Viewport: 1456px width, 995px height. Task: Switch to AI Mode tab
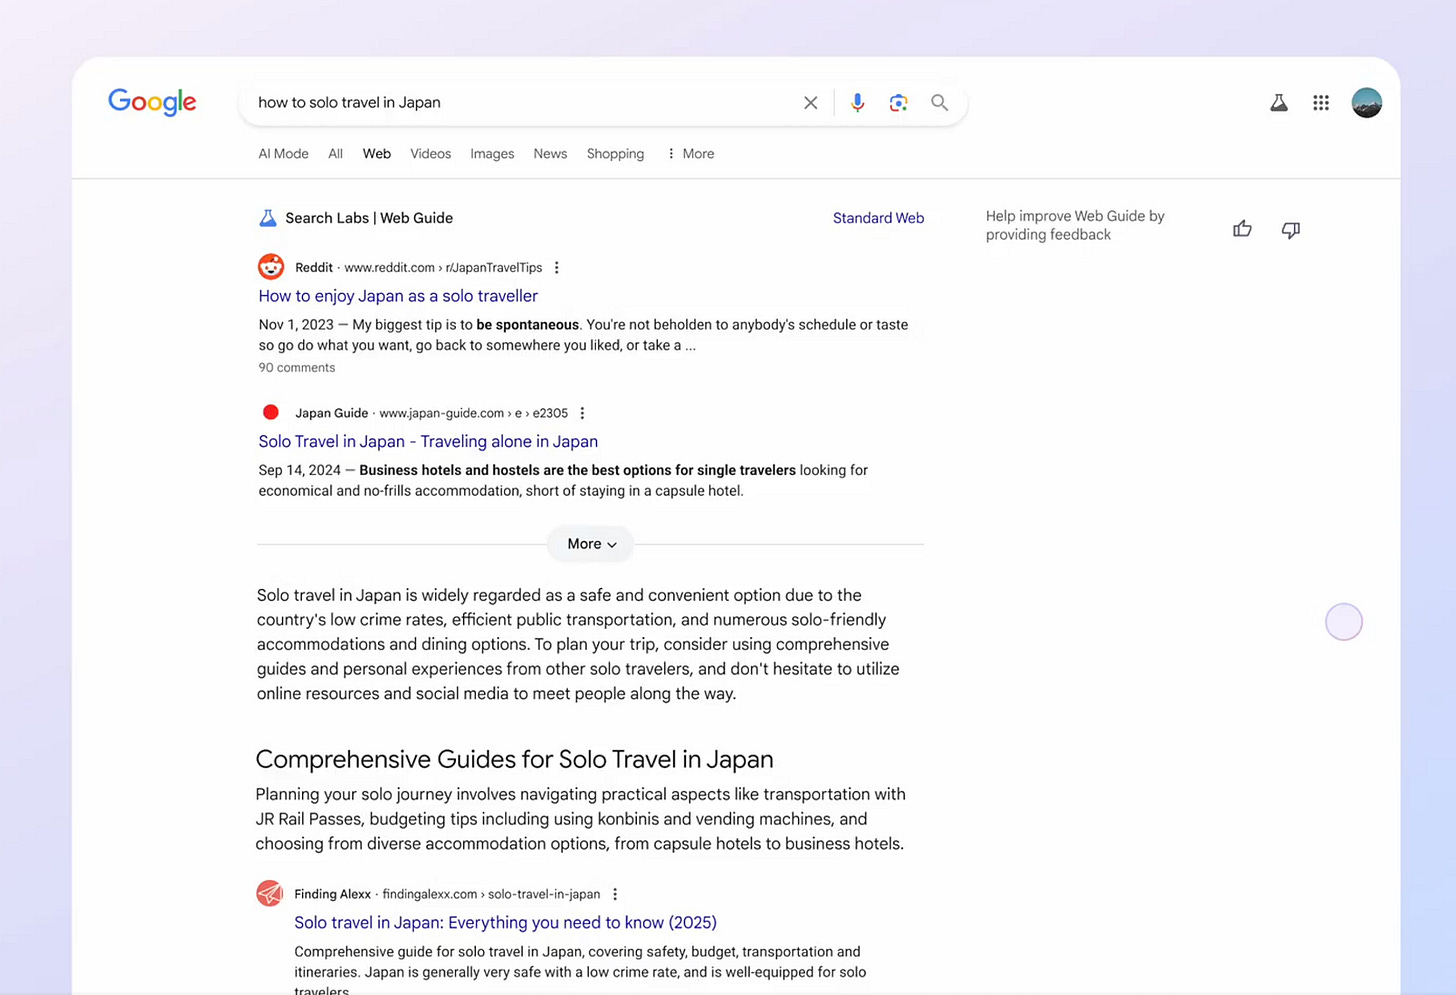tap(283, 154)
